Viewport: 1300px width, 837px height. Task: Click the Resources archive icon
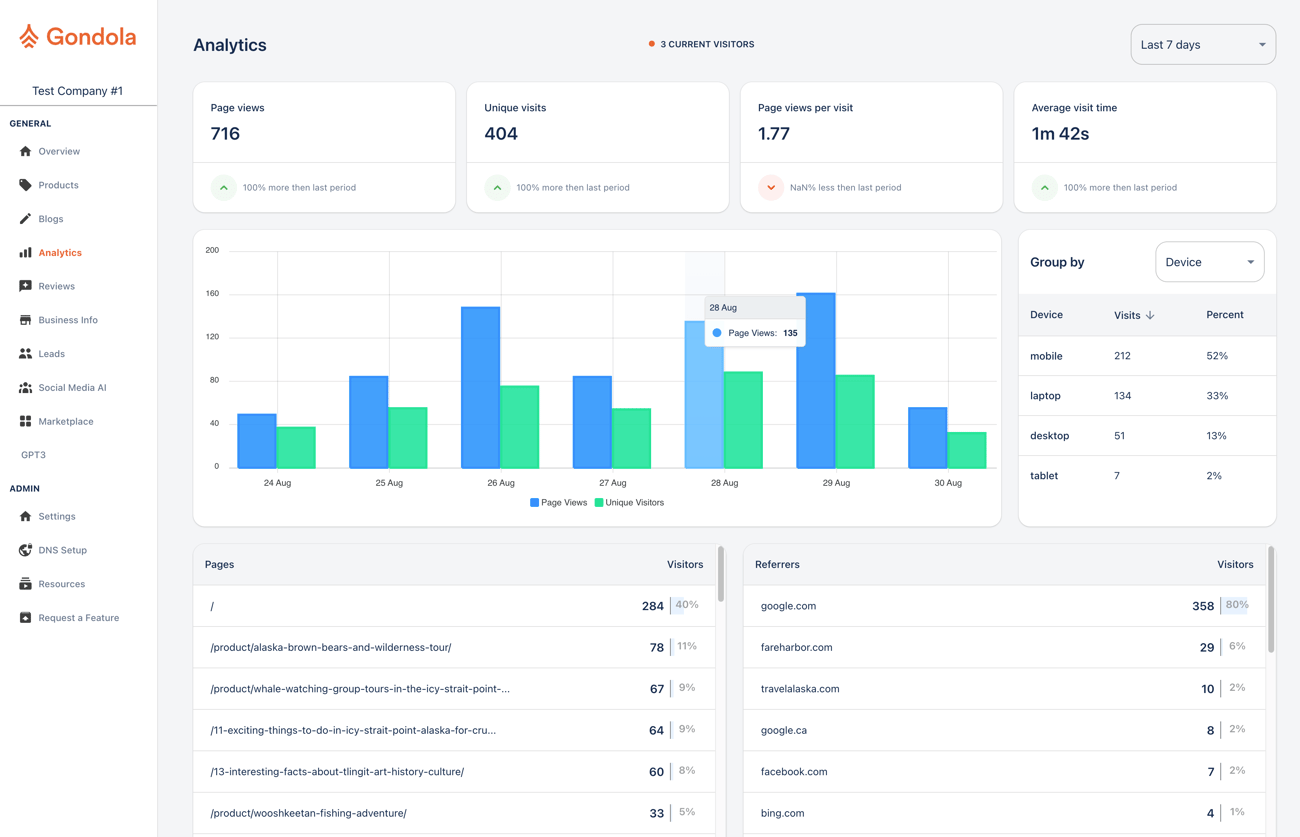point(25,584)
